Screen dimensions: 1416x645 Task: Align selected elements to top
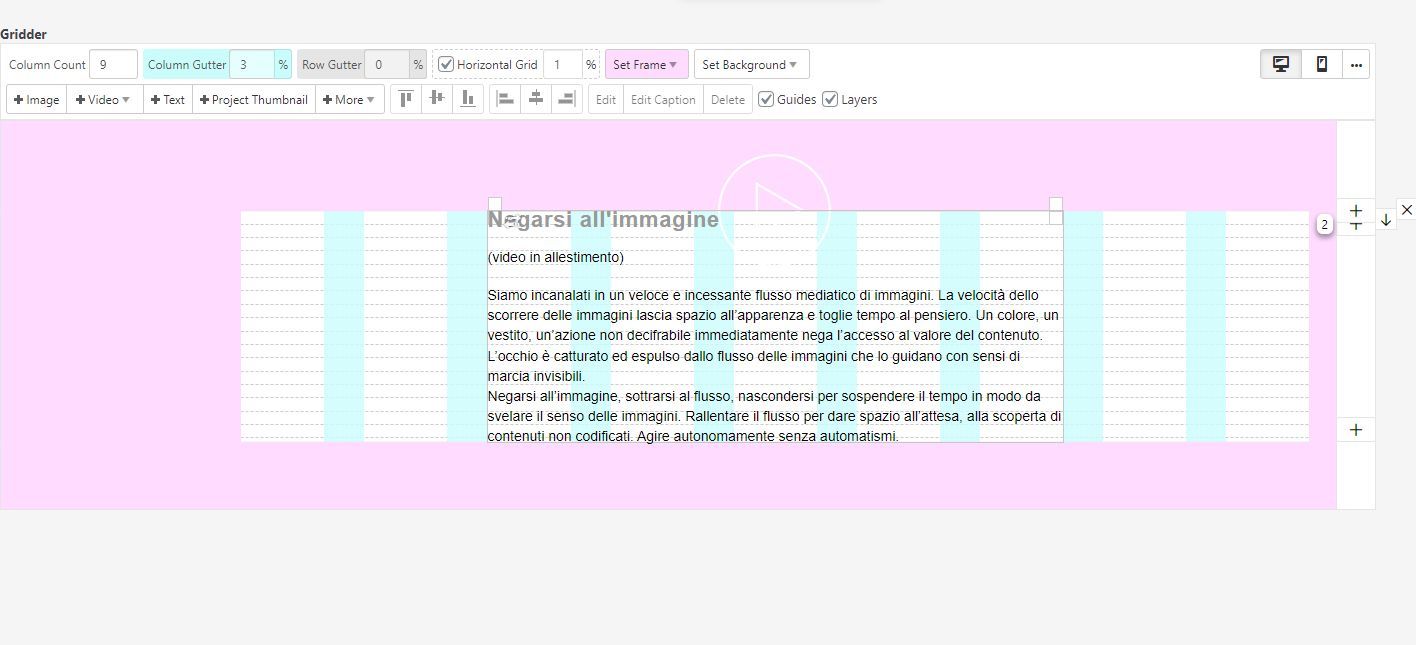point(406,99)
